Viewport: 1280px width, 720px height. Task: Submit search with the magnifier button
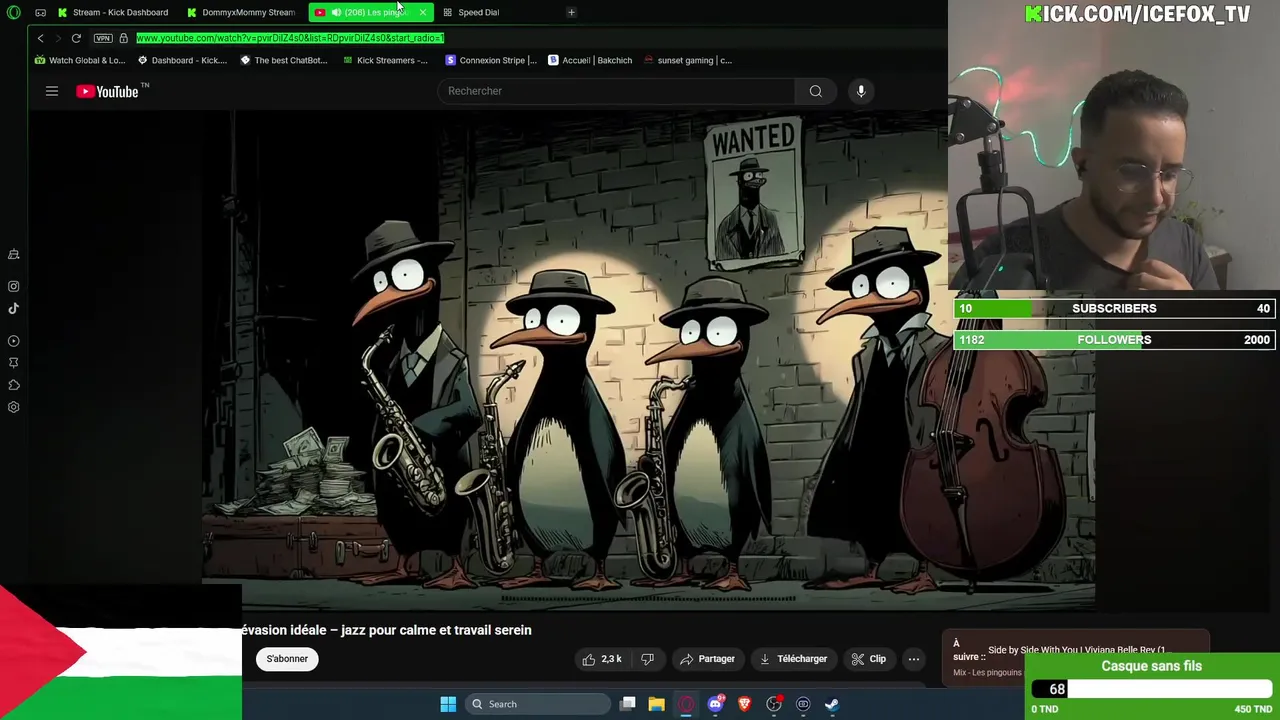816,91
